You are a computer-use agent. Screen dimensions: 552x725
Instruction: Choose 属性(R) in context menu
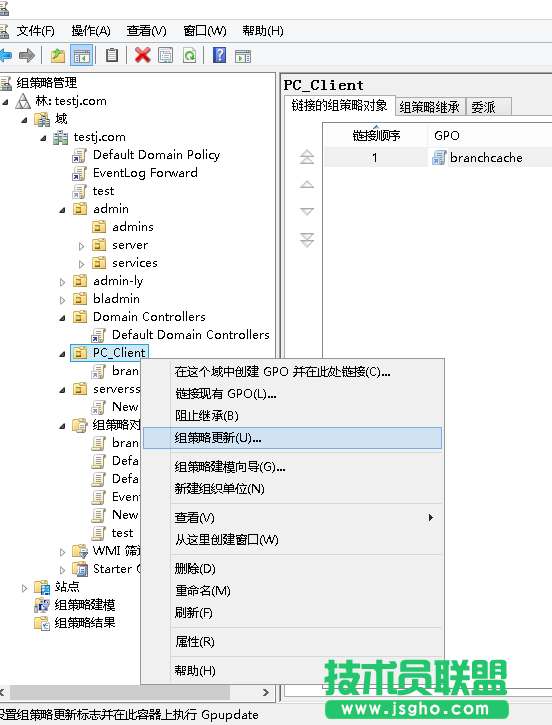[292, 642]
